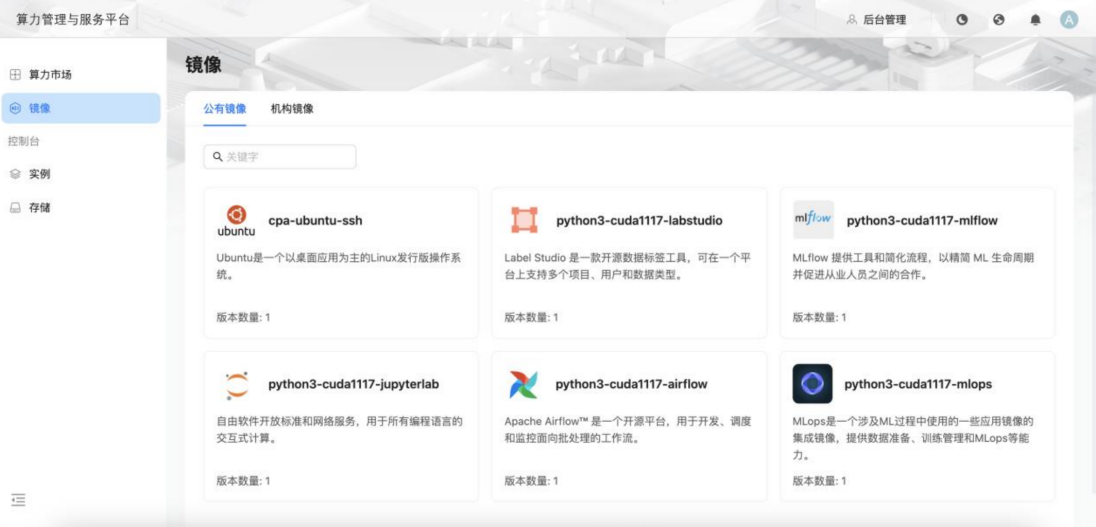The width and height of the screenshot is (1096, 527).
Task: Select 实例 in sidebar
Action: (39, 174)
